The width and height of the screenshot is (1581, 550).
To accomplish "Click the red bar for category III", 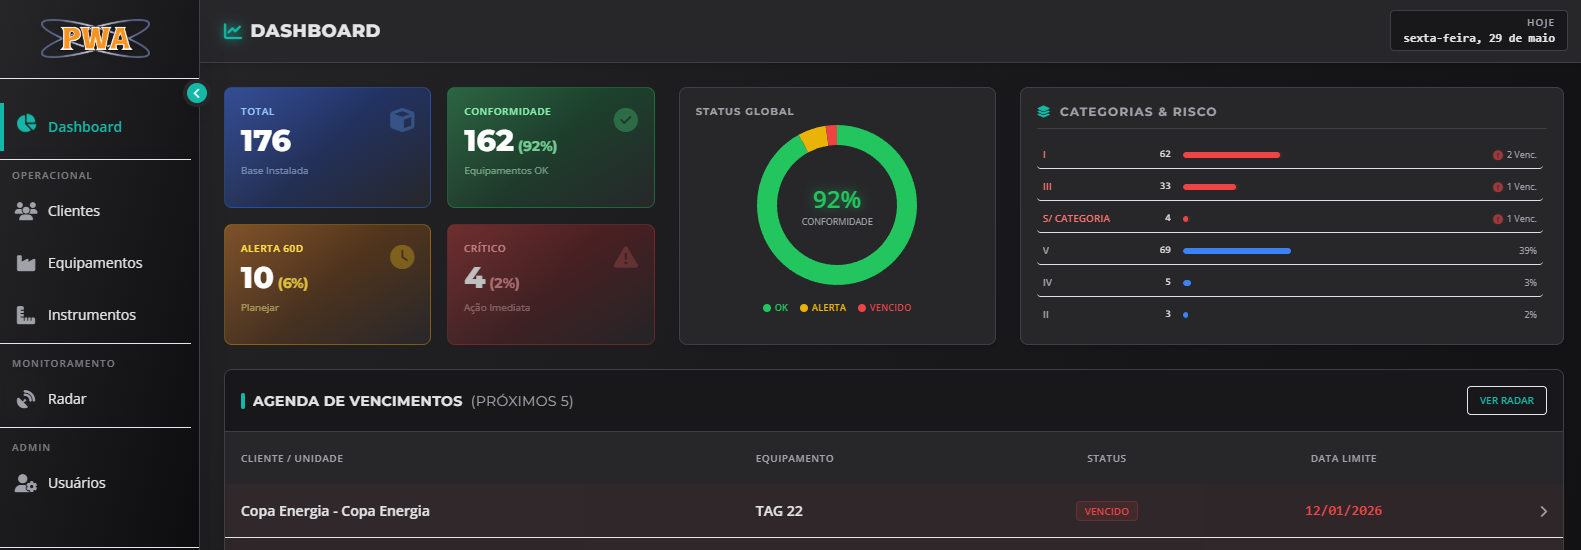I will (1209, 187).
